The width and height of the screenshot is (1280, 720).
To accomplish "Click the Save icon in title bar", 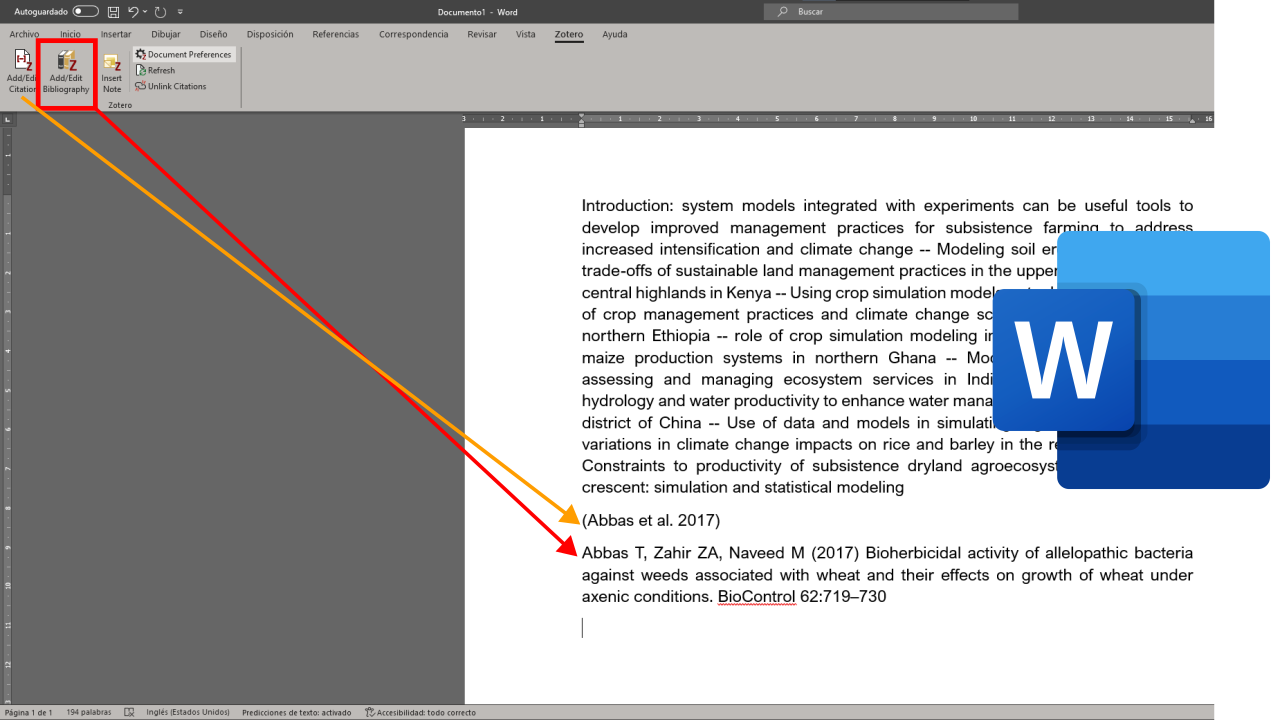I will click(x=113, y=12).
